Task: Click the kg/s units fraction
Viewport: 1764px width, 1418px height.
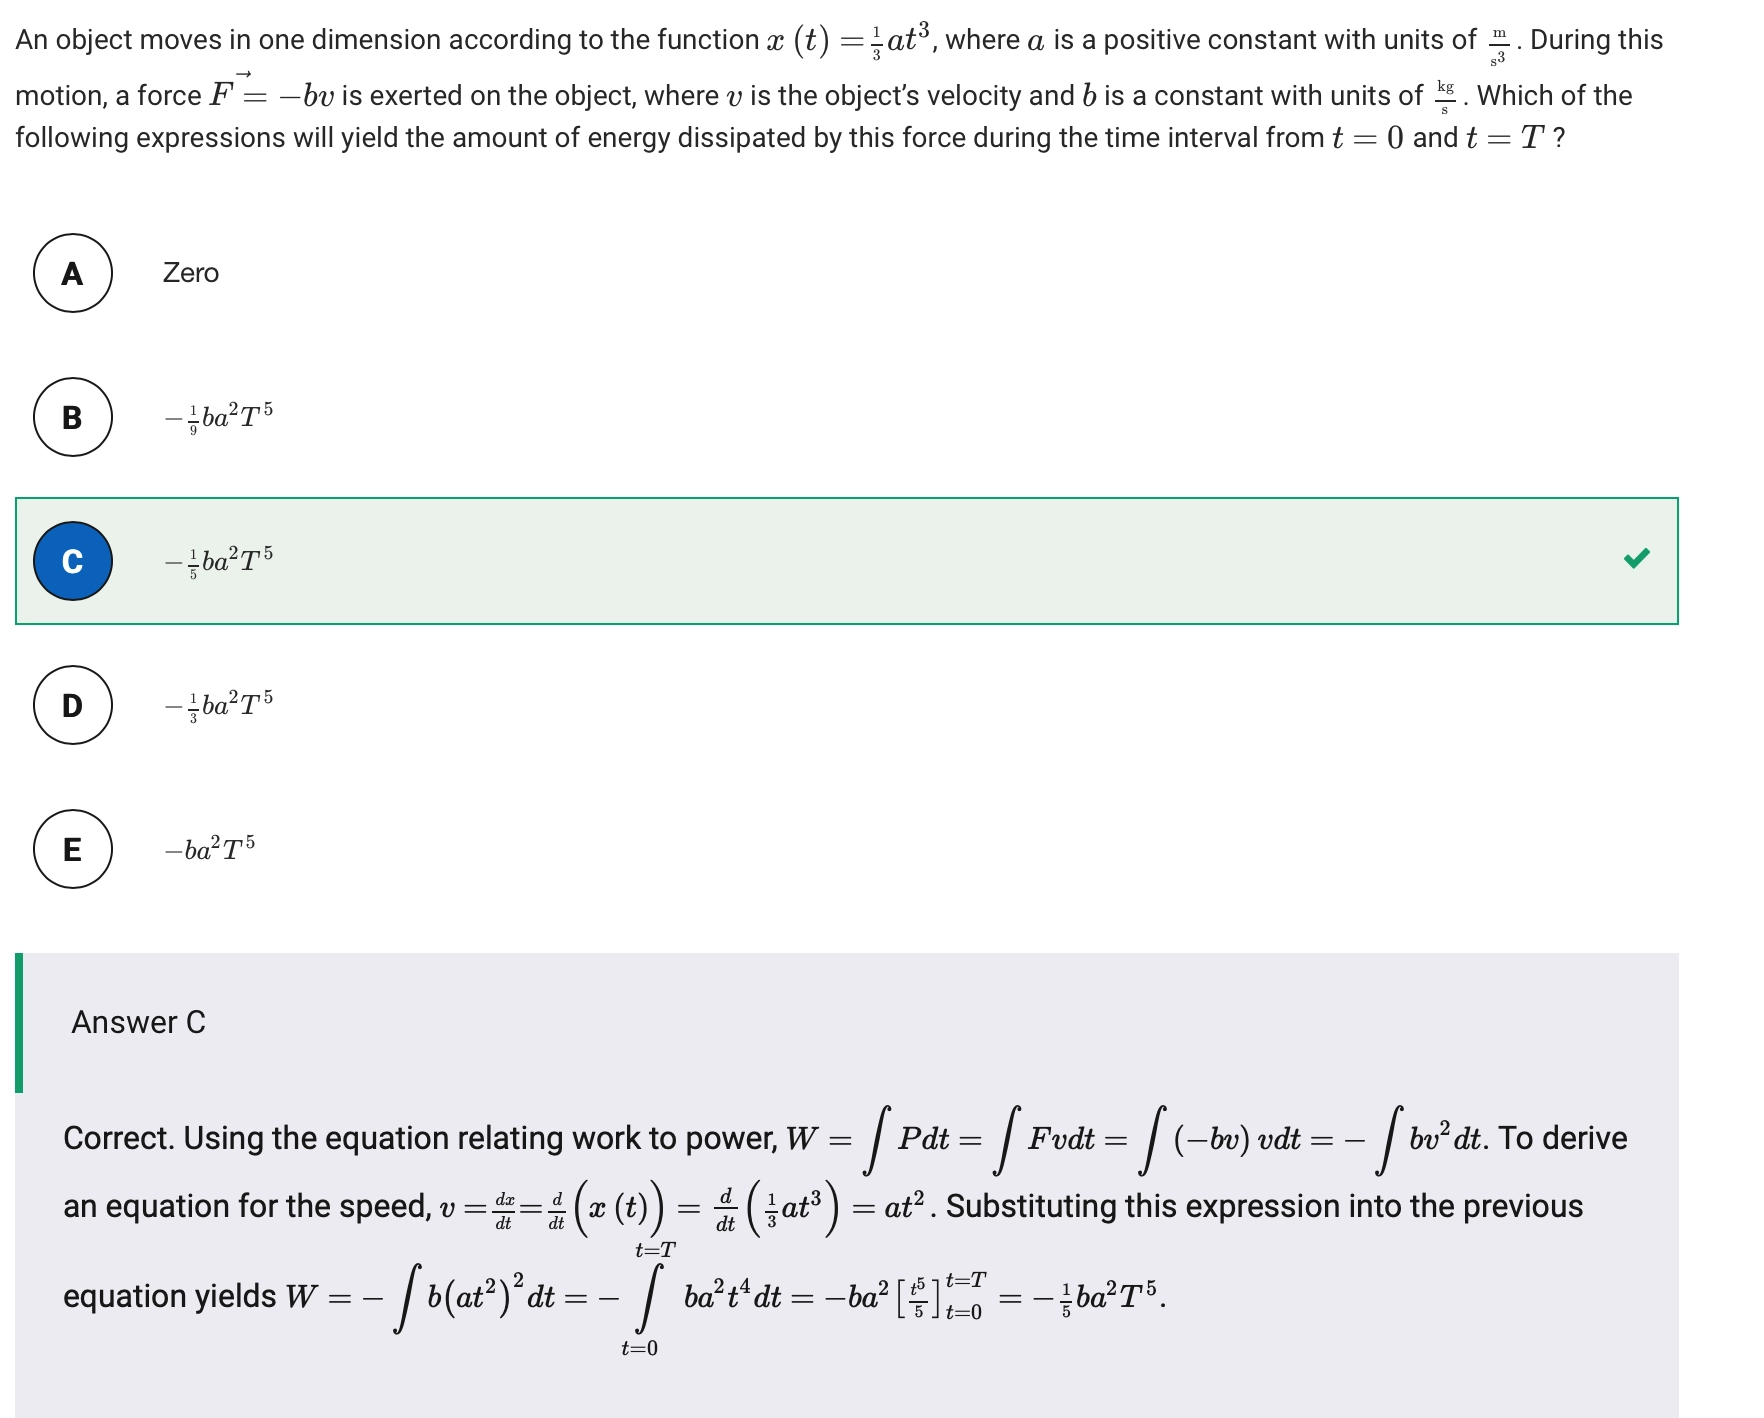Action: pyautogui.click(x=1445, y=97)
